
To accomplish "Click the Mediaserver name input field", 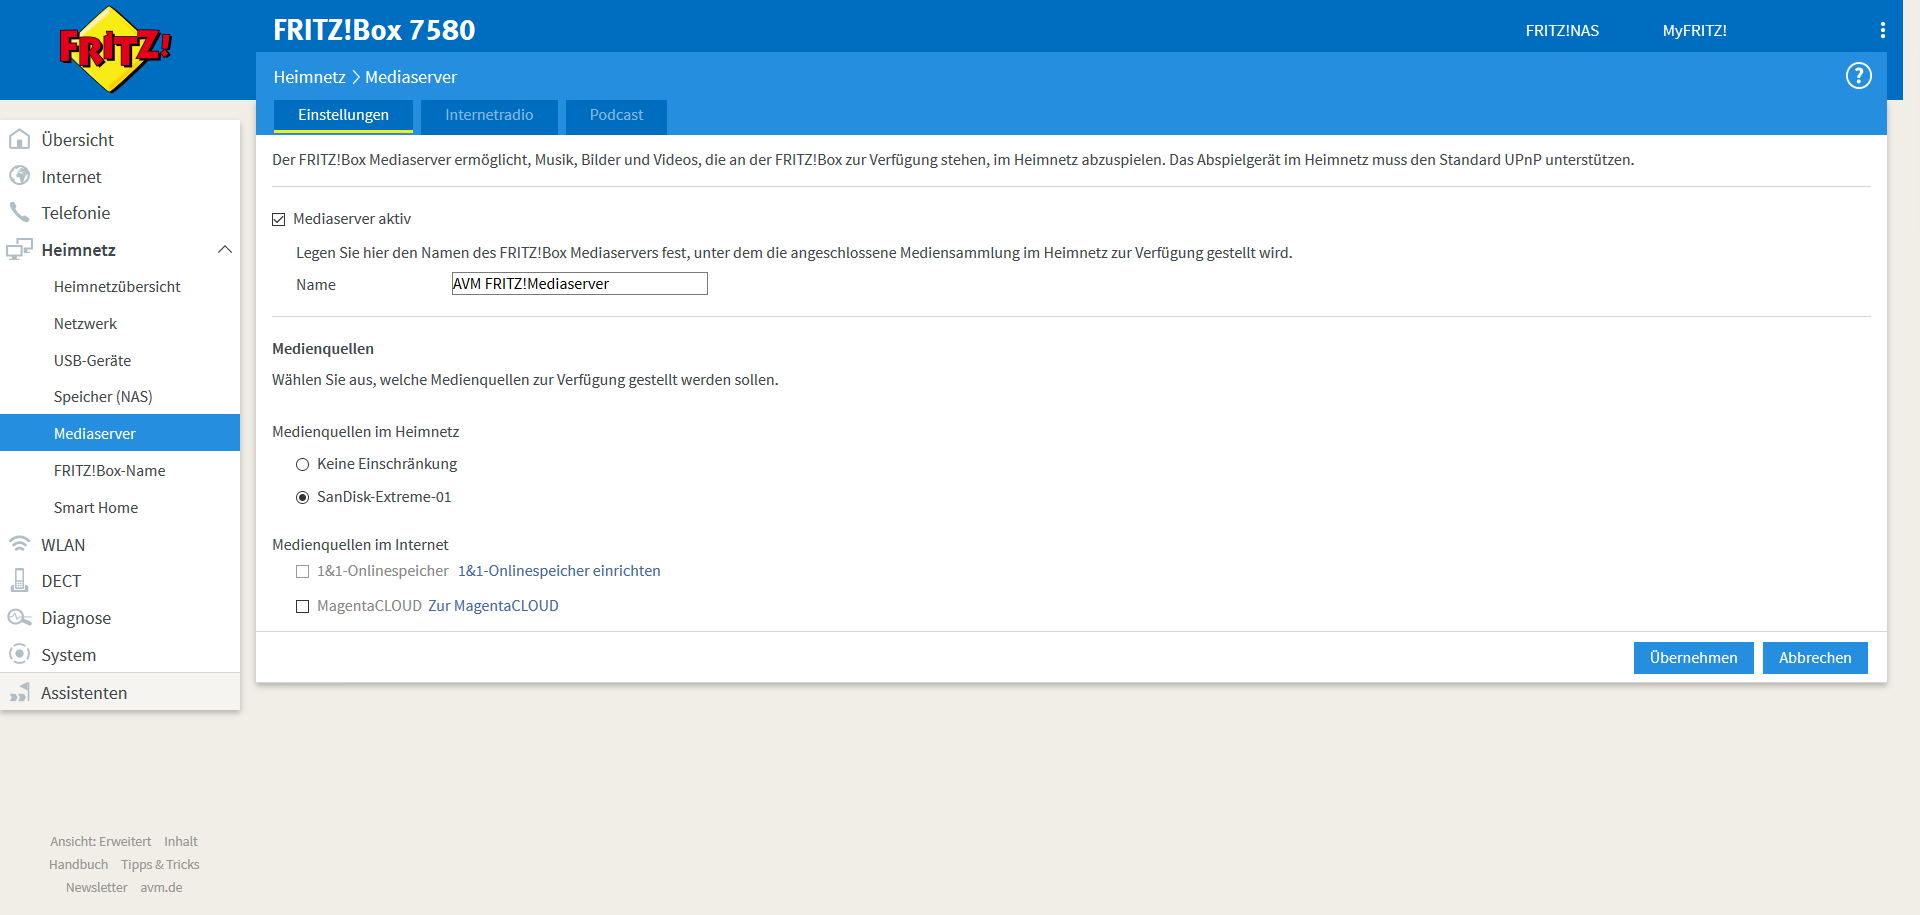I will click(x=579, y=284).
